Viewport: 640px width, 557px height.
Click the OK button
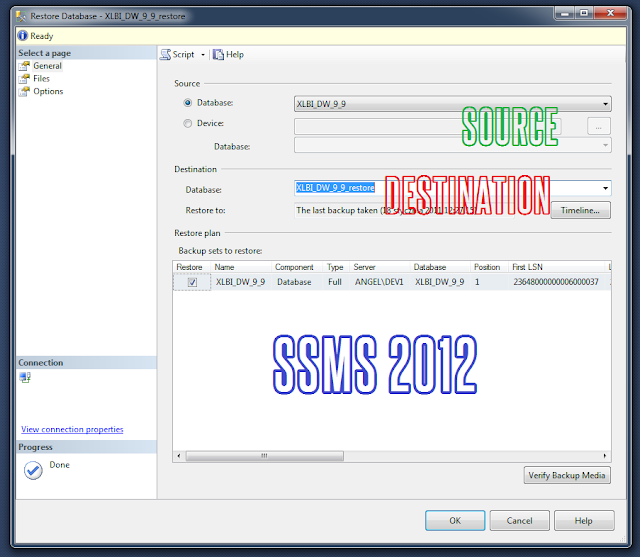click(455, 520)
